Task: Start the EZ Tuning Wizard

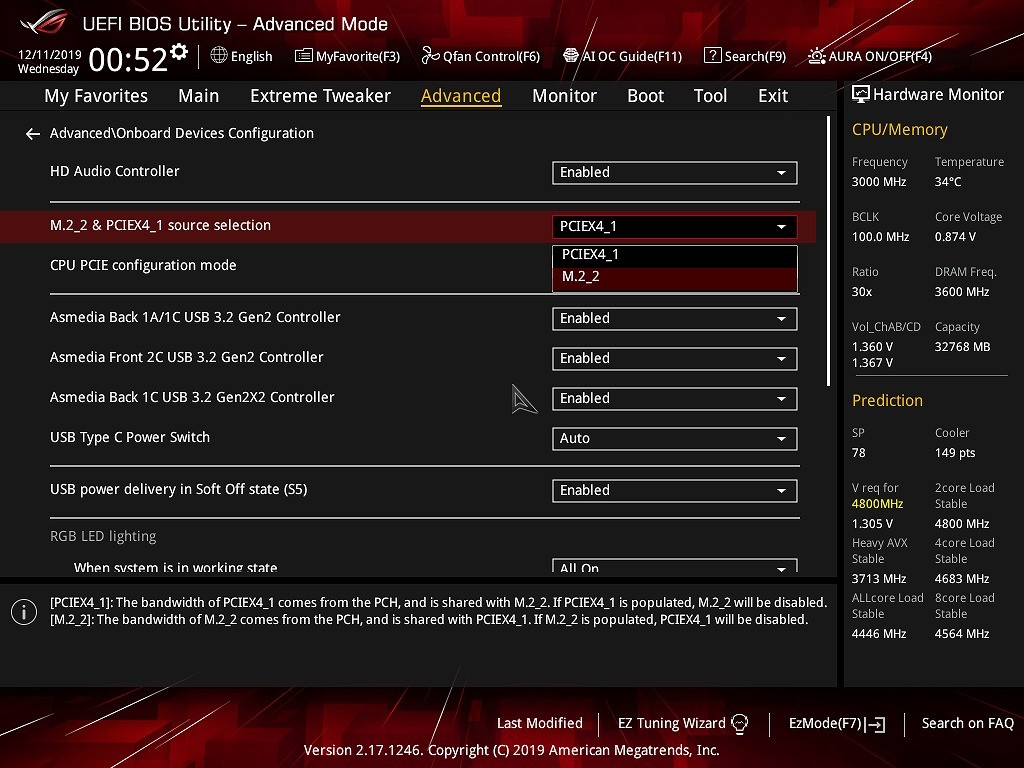Action: (683, 723)
